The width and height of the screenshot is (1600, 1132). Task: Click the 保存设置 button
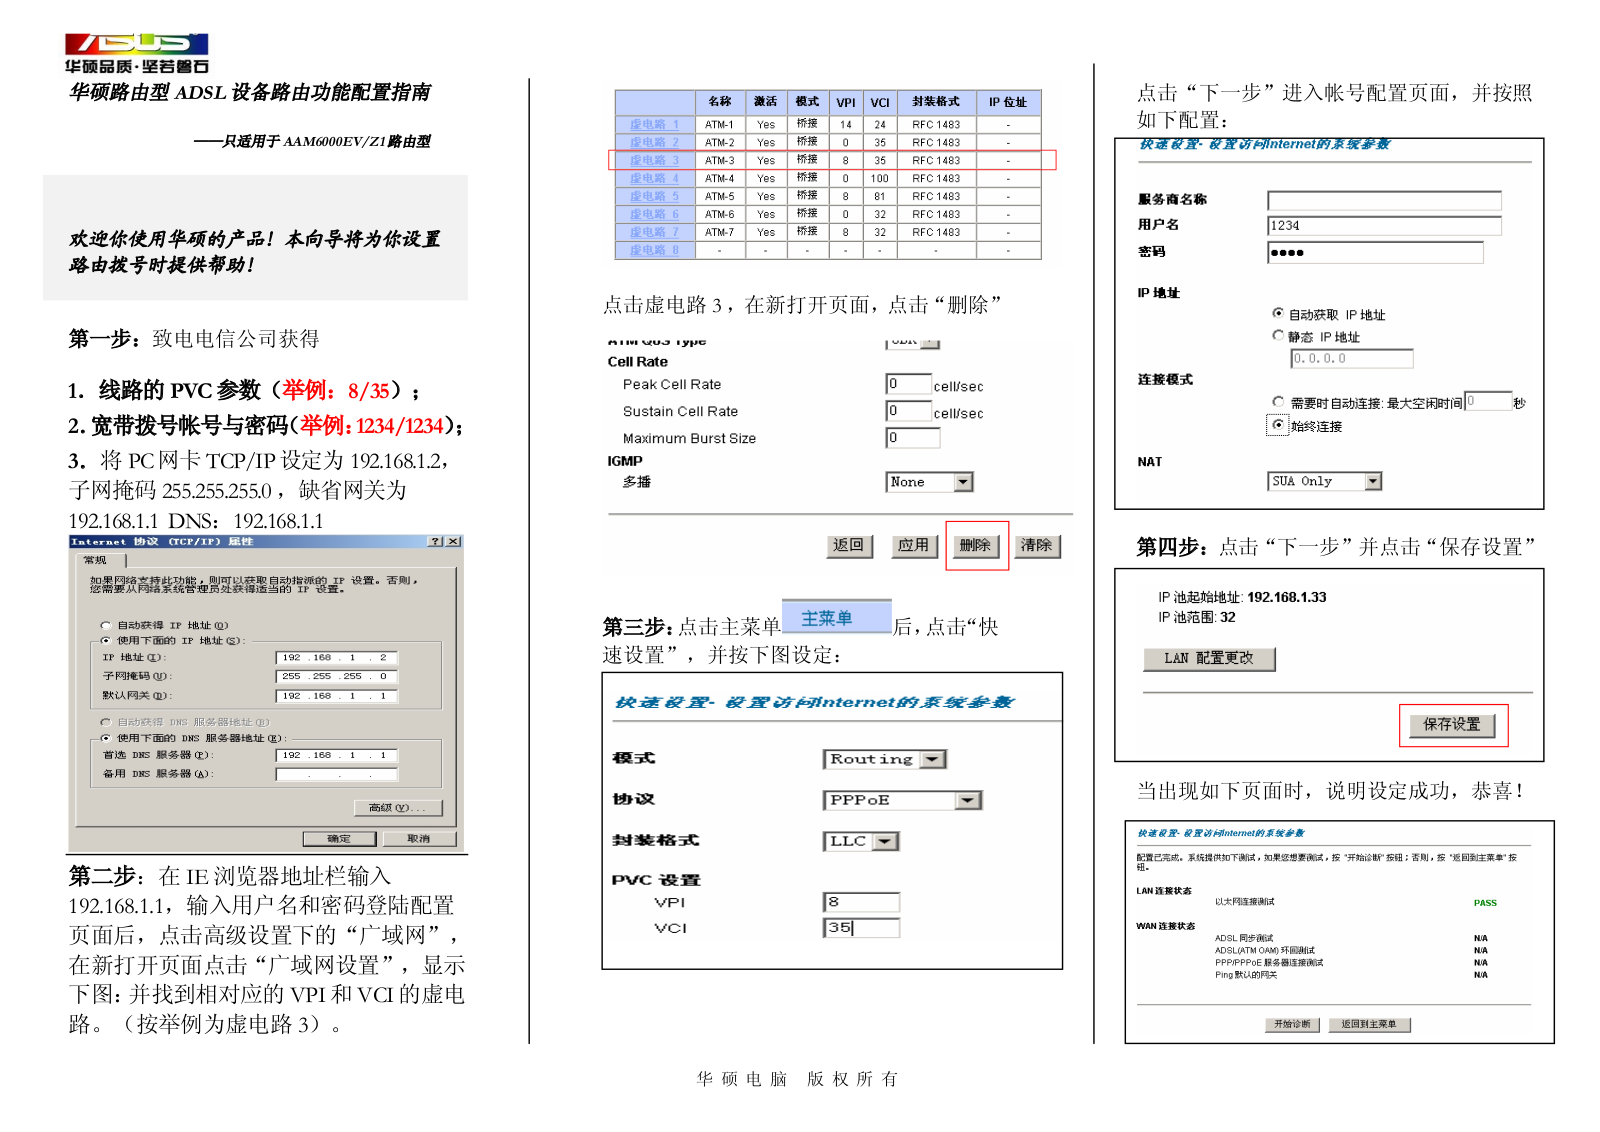coord(1452,725)
